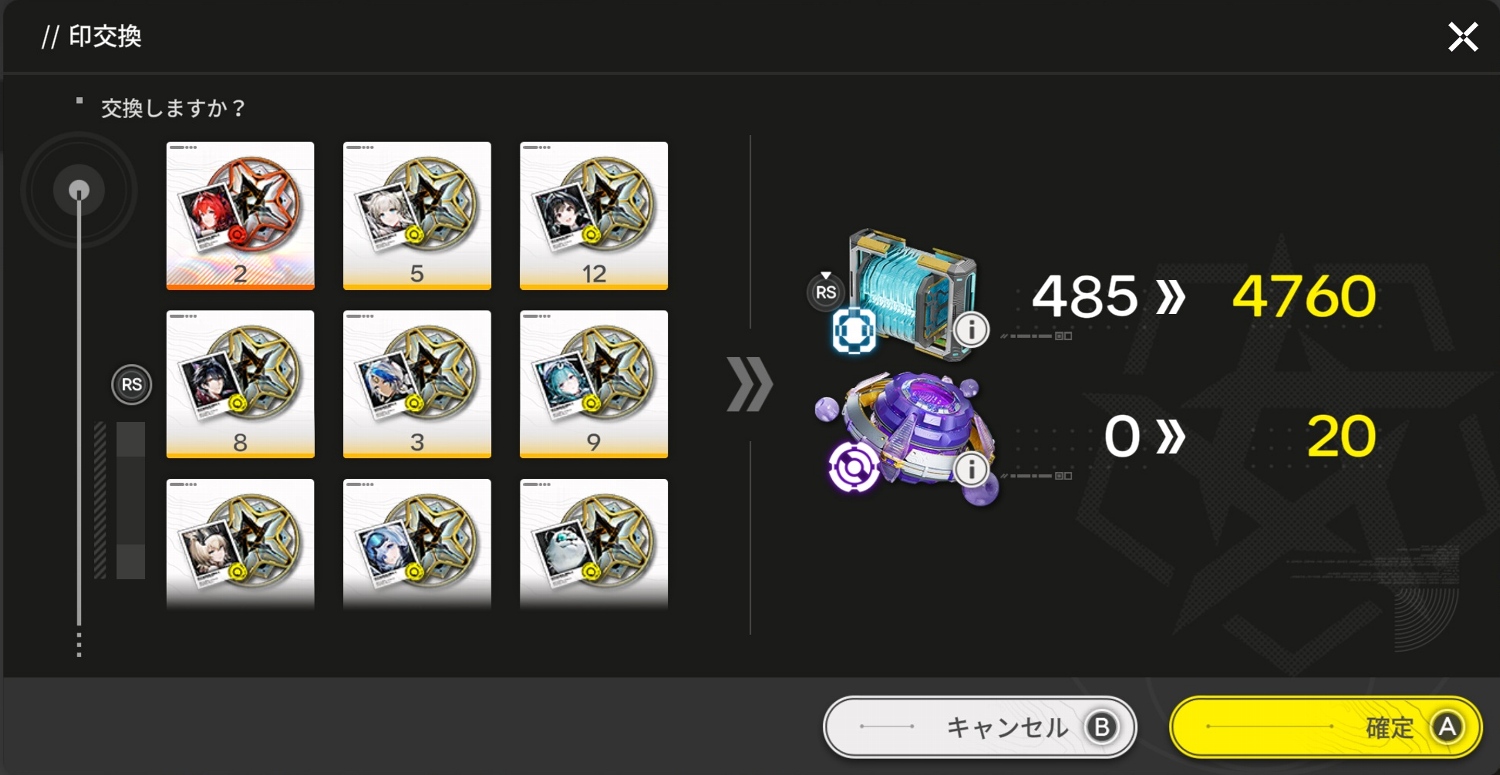The height and width of the screenshot is (775, 1500).
Task: Select the white creature token card
Action: tap(594, 545)
